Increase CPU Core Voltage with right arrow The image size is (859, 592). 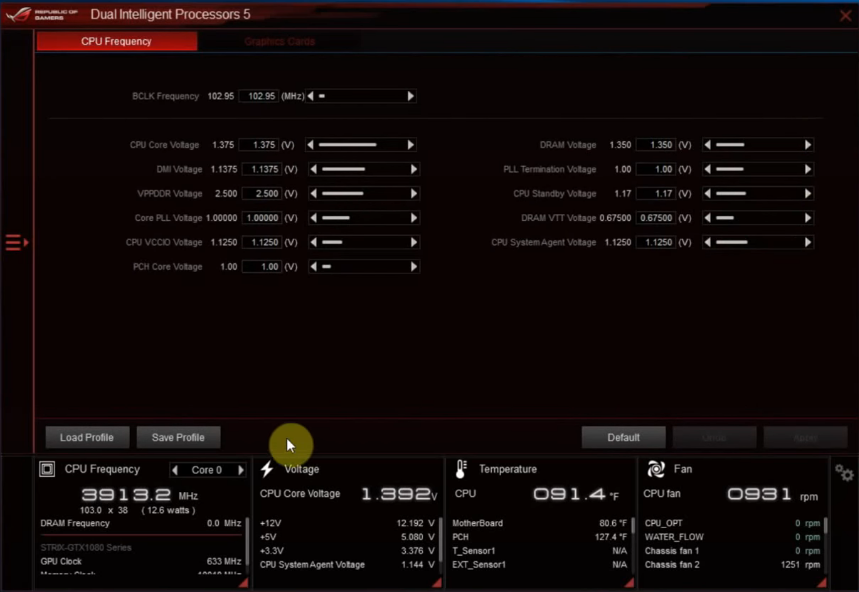[x=410, y=145]
